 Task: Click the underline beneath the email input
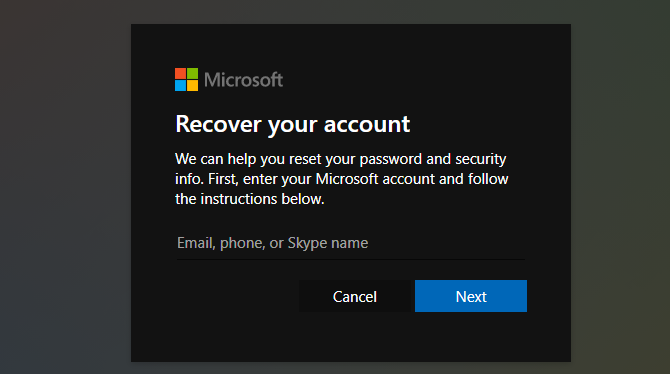point(351,259)
